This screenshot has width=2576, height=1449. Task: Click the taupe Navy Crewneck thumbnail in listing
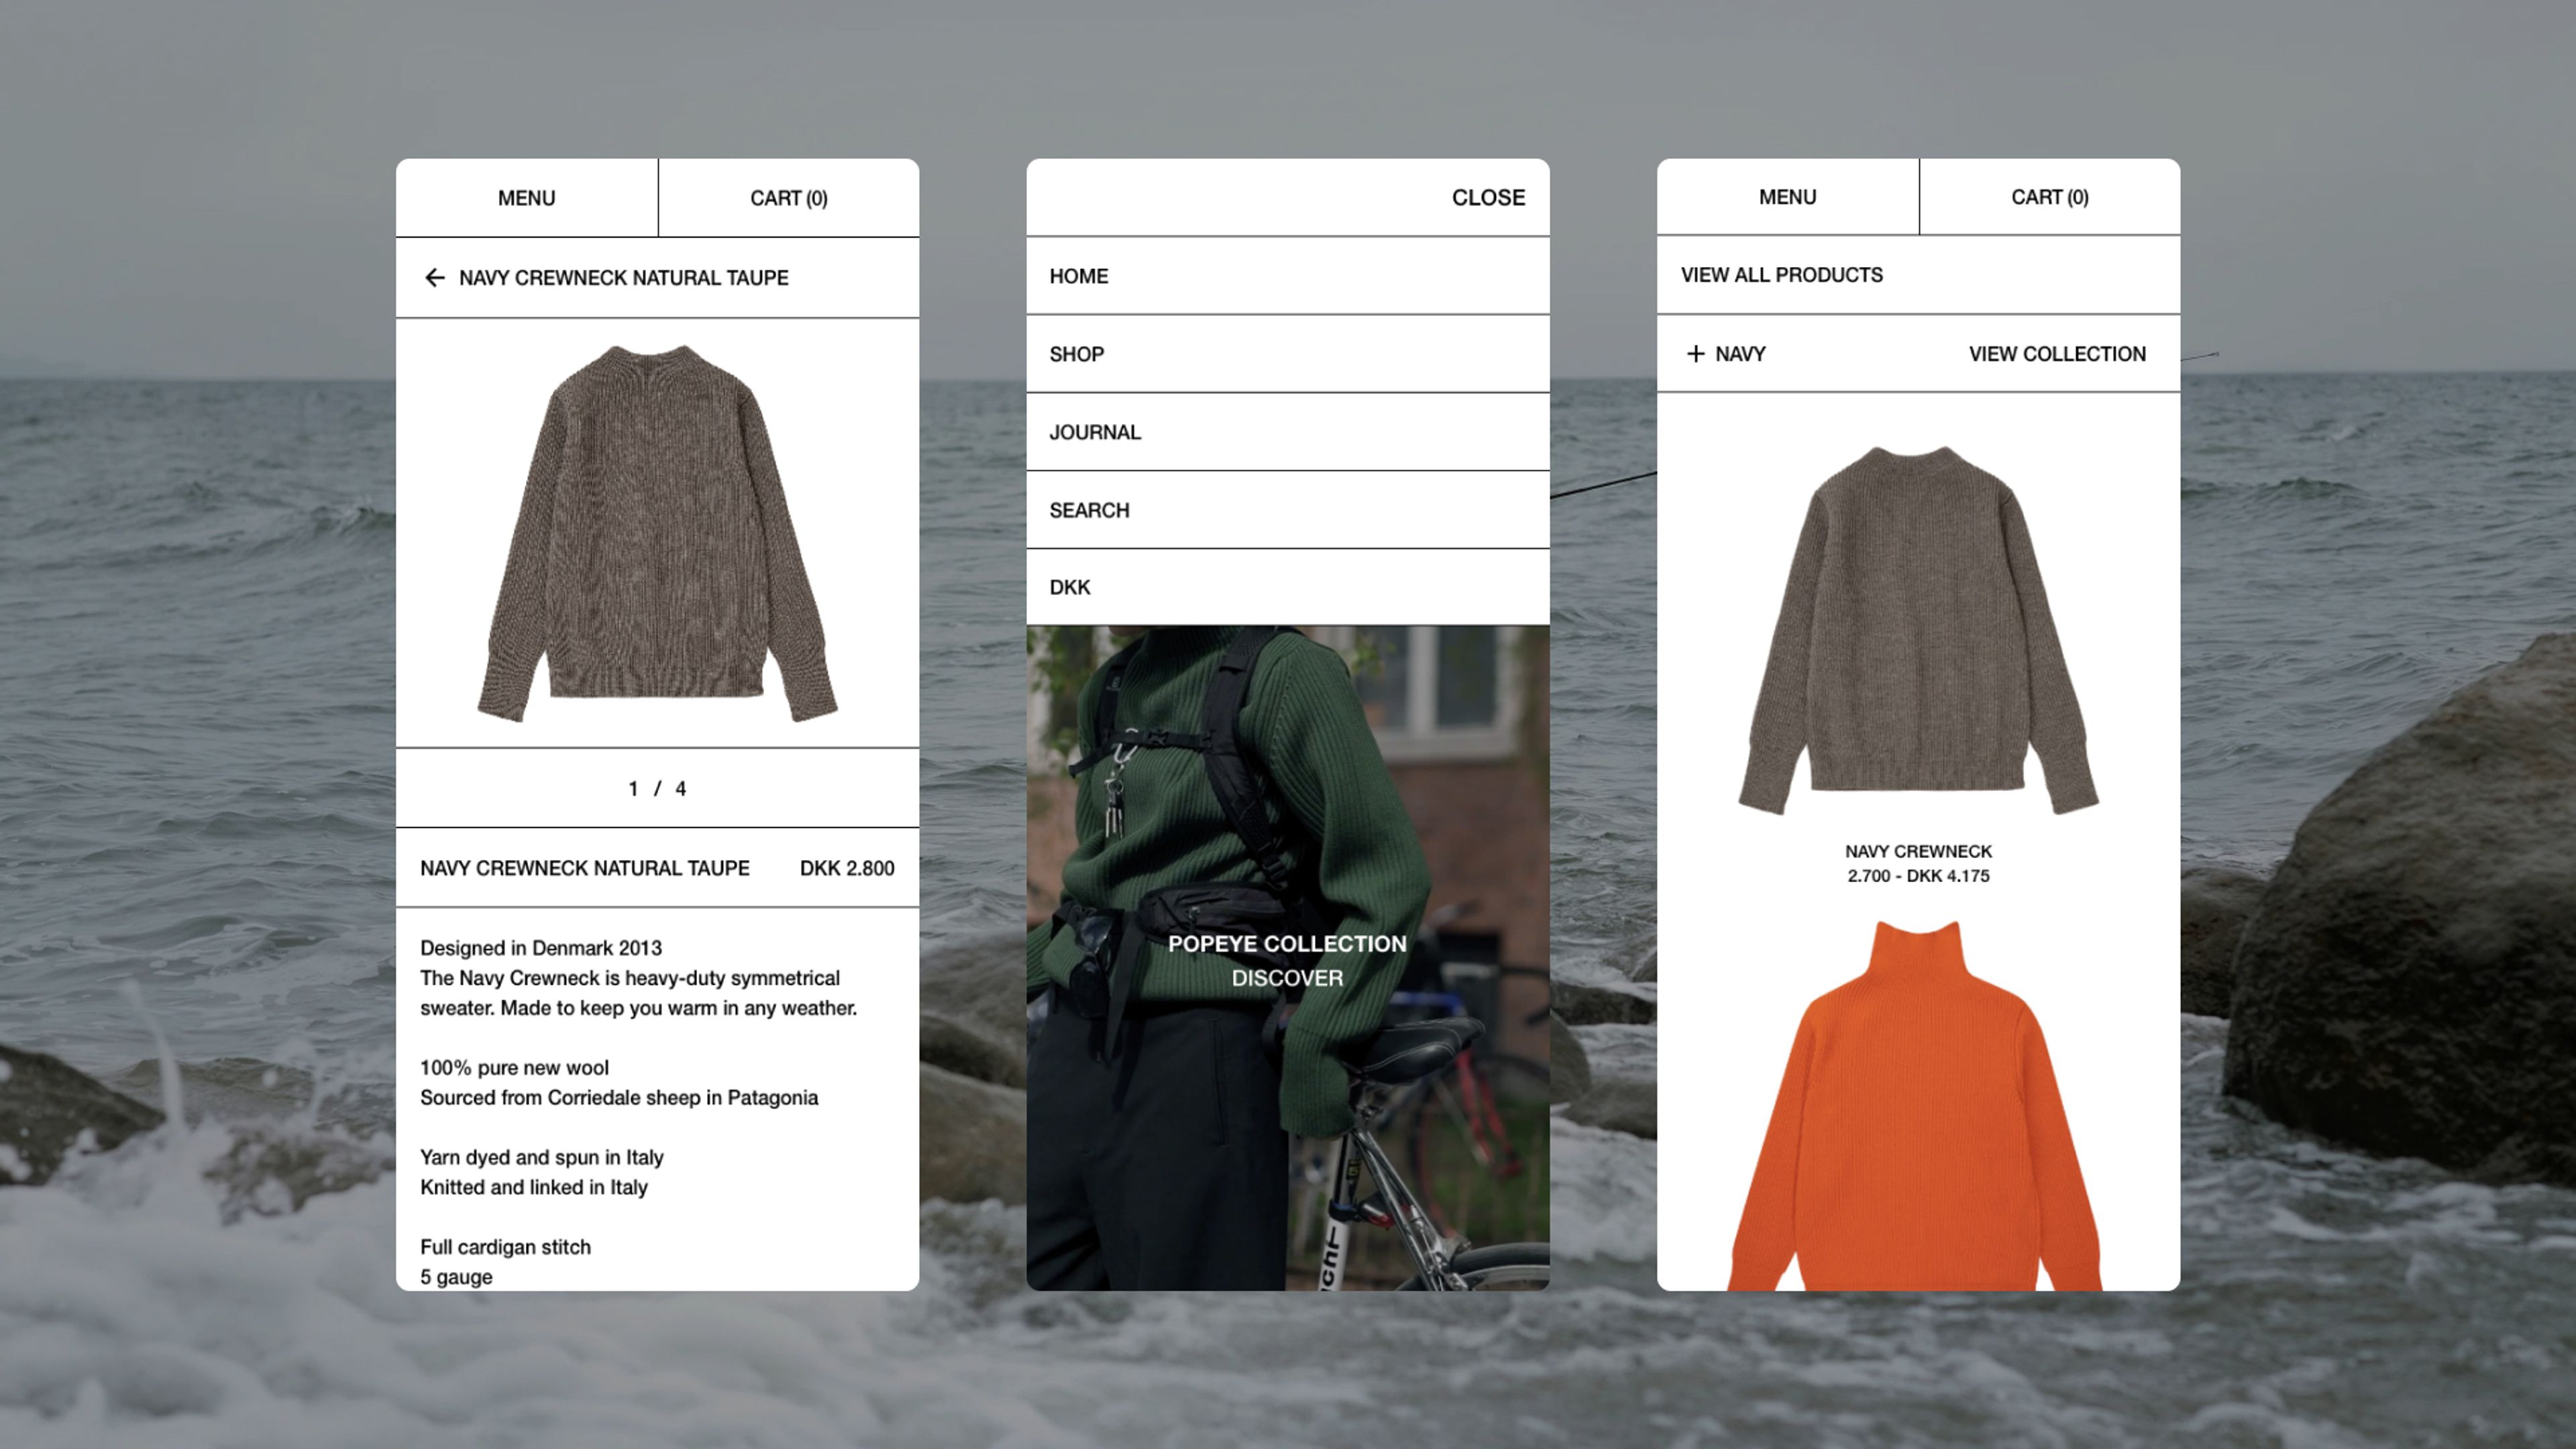(1918, 630)
